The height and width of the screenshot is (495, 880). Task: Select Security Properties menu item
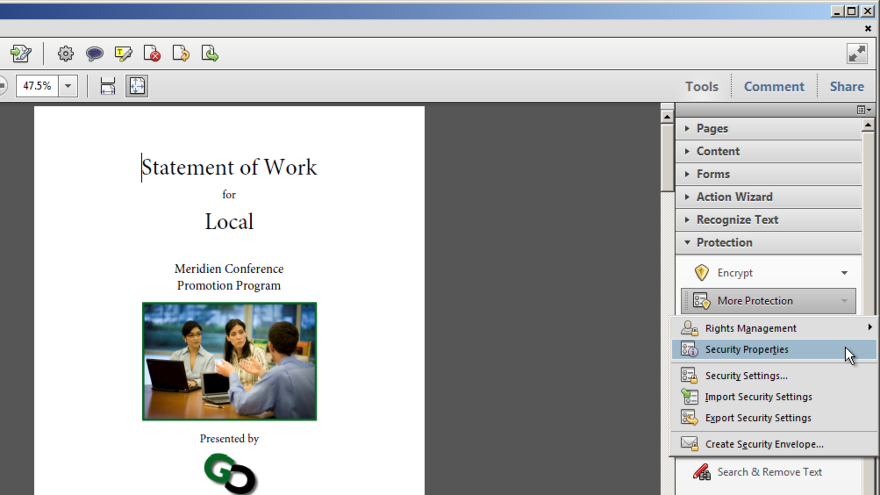[773, 350]
